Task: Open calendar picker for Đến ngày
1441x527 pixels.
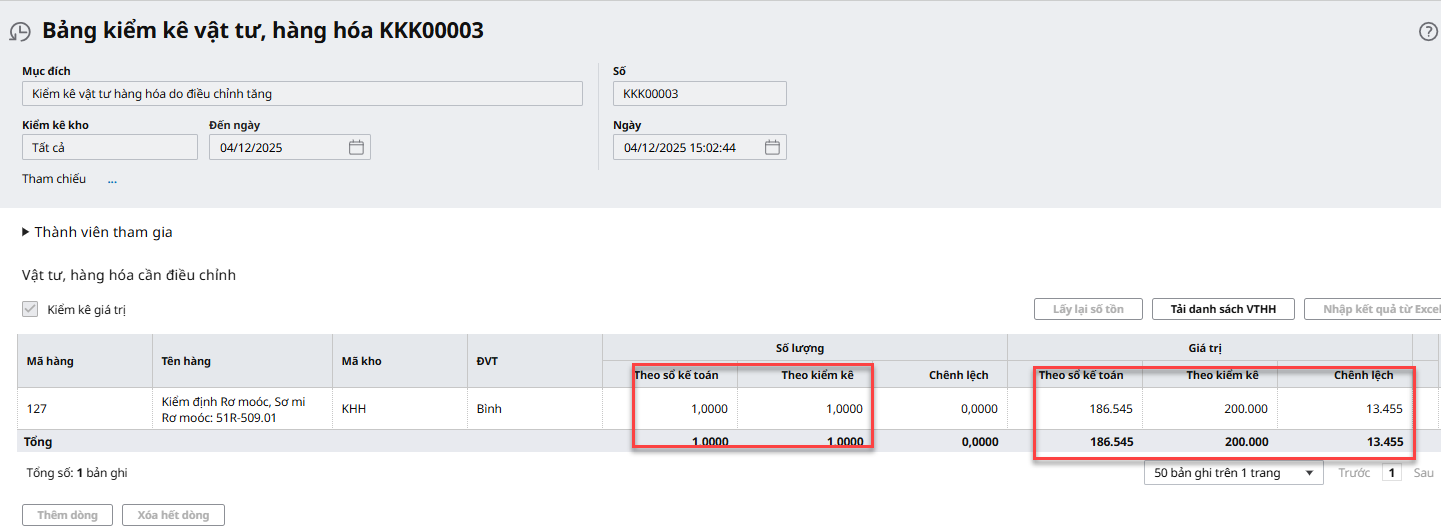Action: [356, 148]
